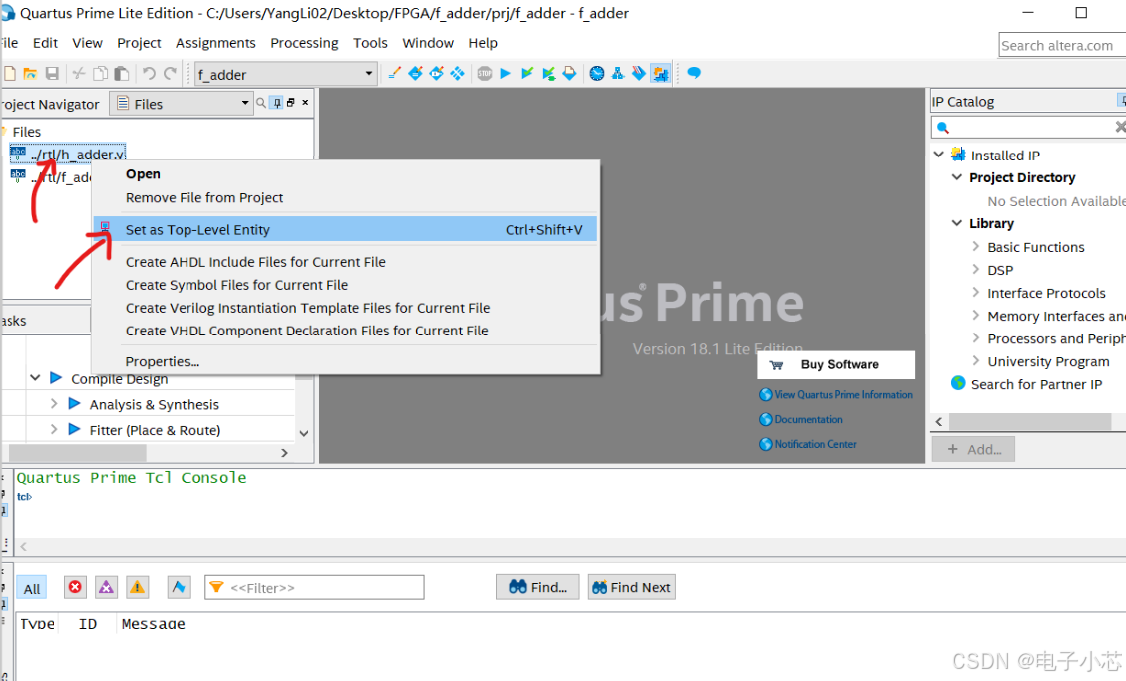
Task: Open the Processing menu
Action: 304,43
